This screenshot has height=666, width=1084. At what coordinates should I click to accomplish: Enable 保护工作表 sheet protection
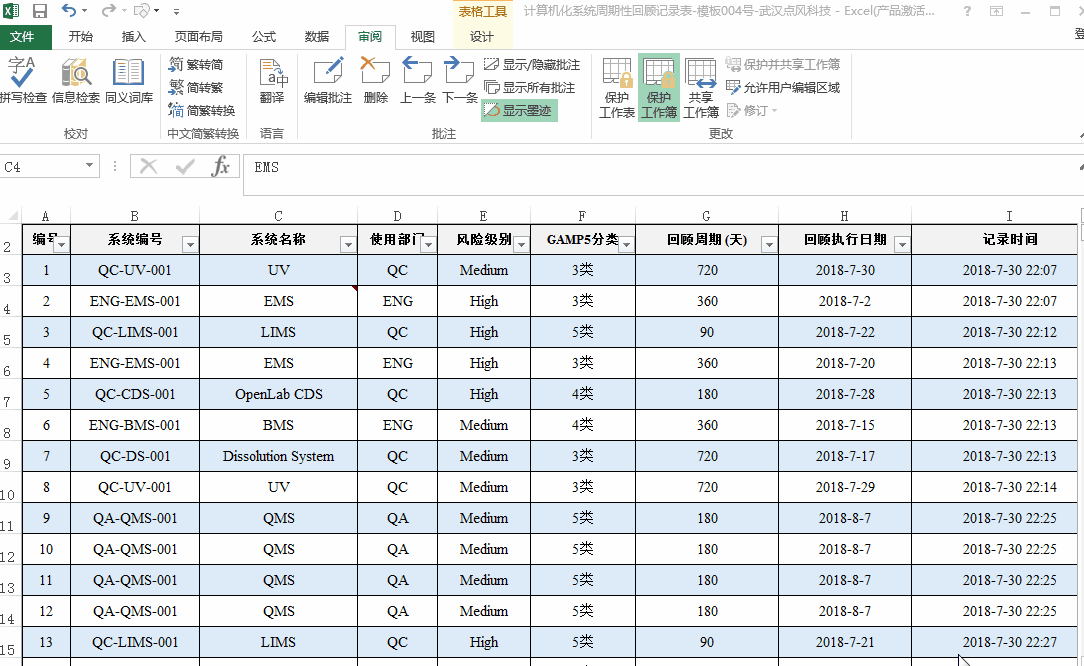click(x=617, y=85)
